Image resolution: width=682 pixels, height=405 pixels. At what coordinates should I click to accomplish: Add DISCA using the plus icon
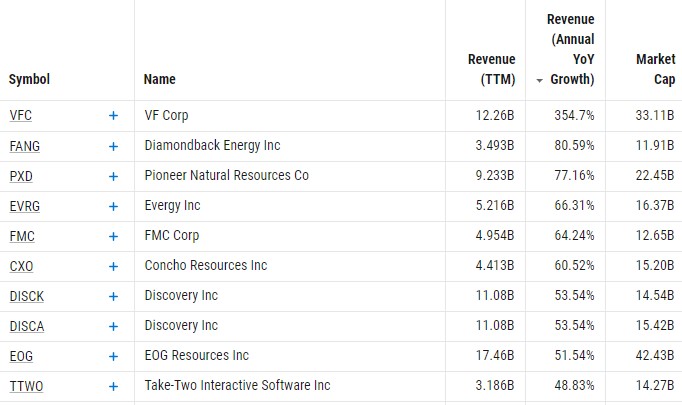click(x=113, y=327)
